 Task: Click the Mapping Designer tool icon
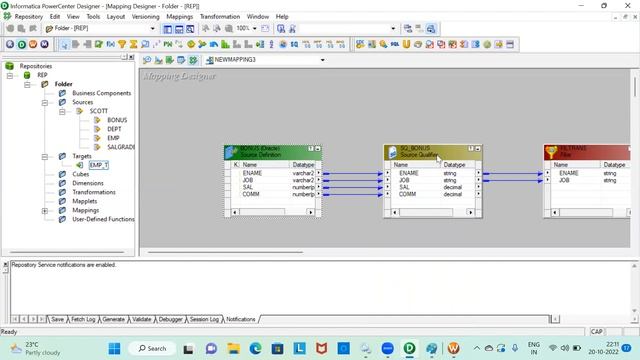[x=193, y=60]
